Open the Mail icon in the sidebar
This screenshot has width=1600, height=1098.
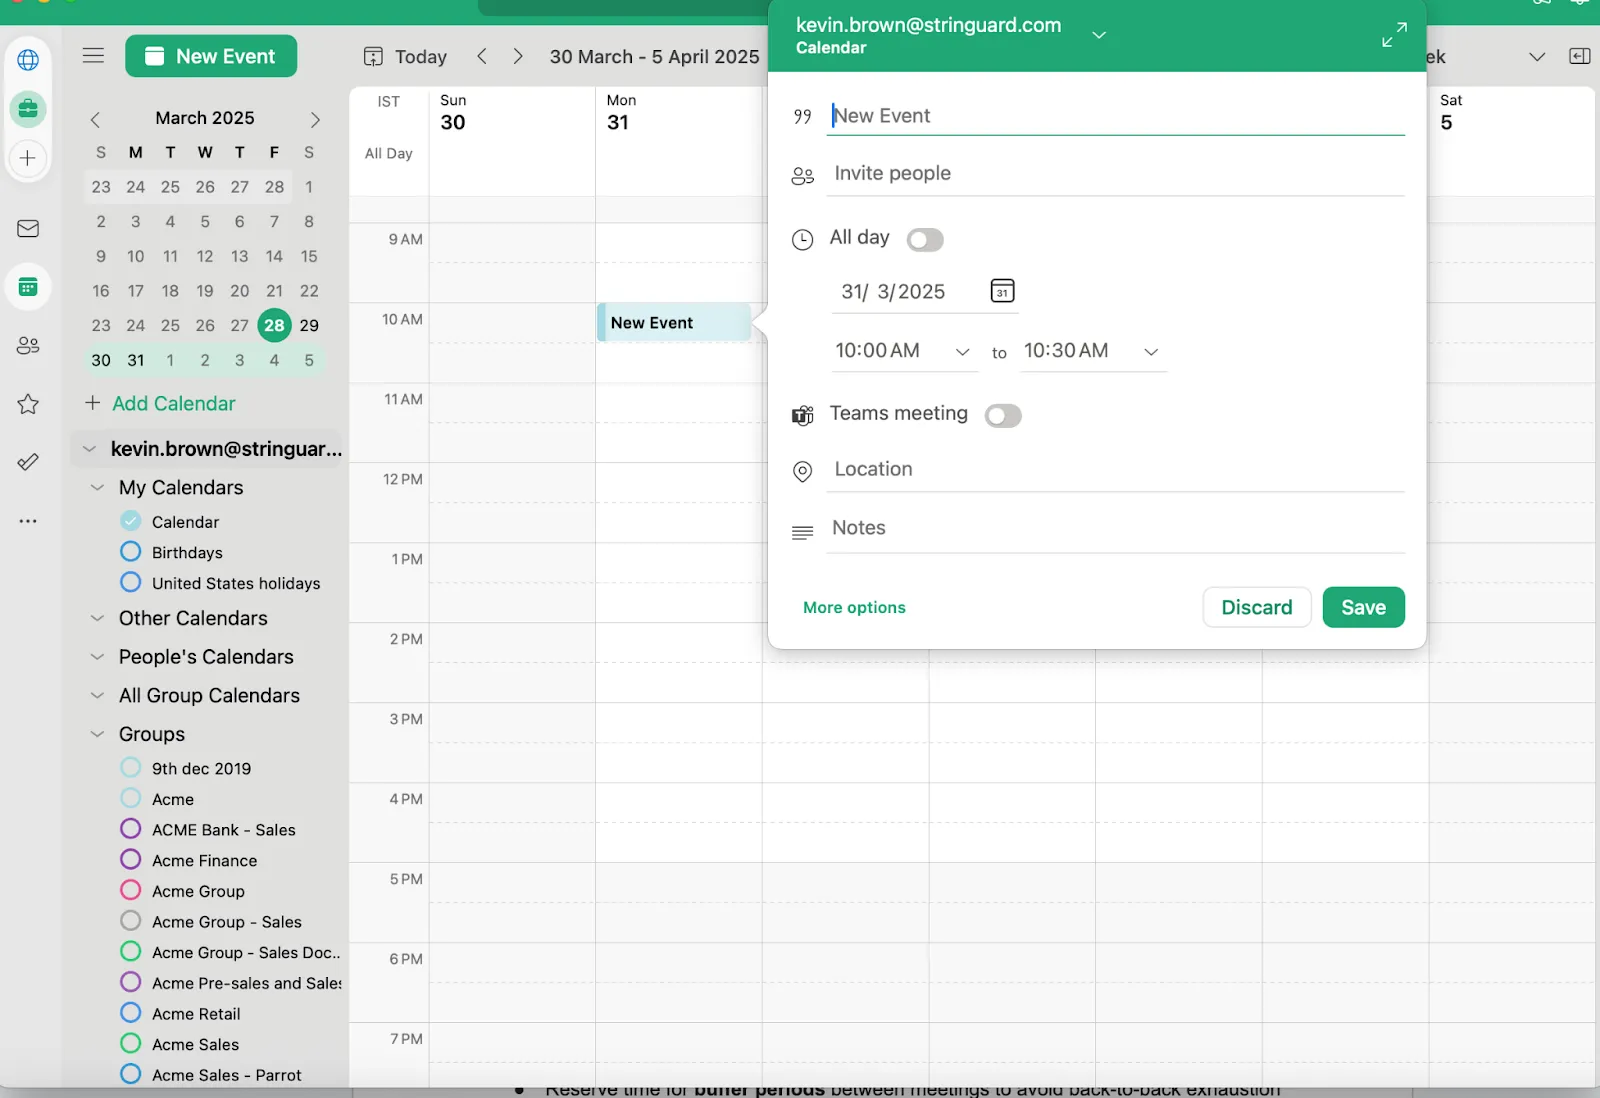tap(28, 229)
